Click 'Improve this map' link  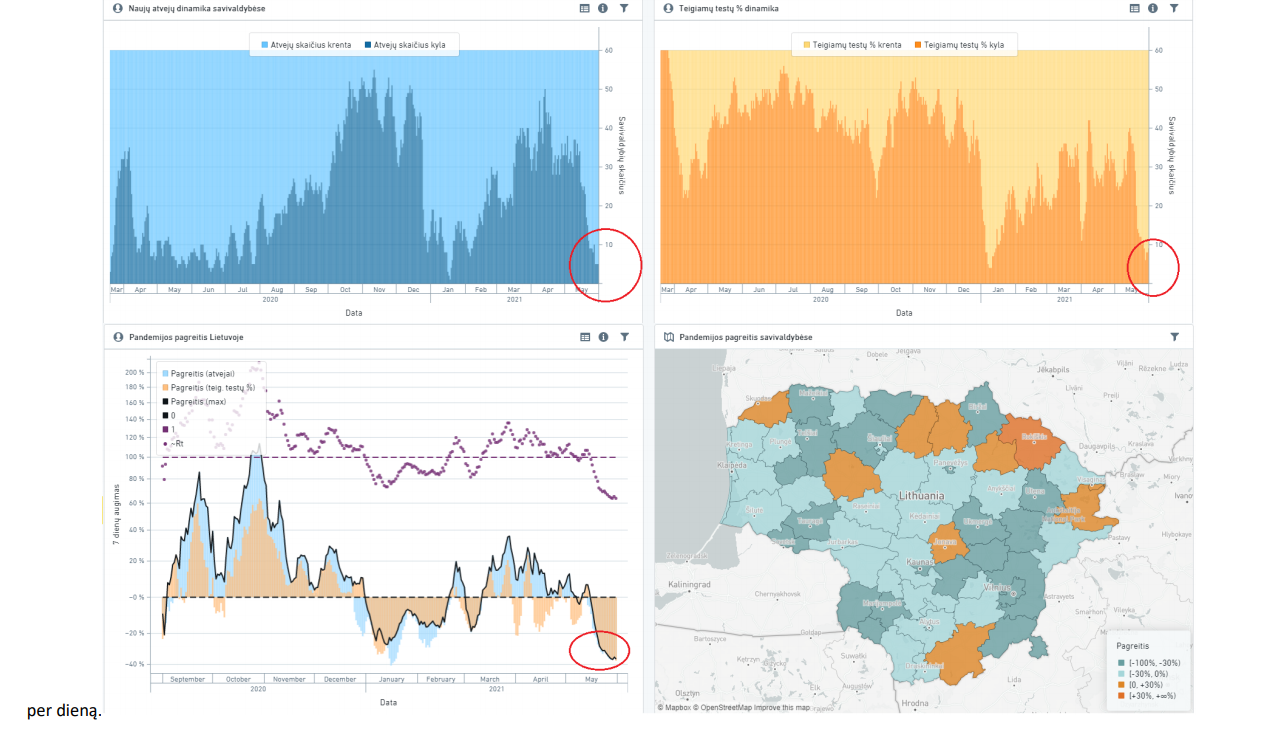783,708
